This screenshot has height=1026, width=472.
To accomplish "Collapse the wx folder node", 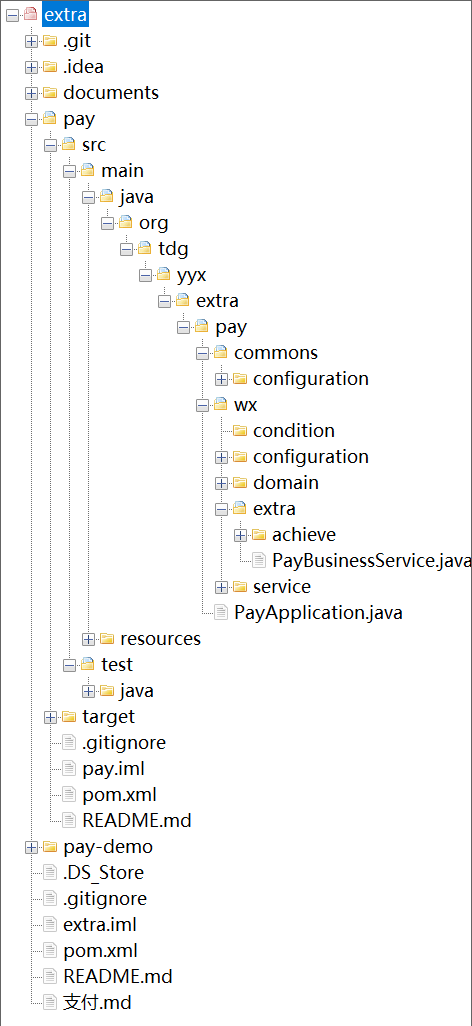I will (x=202, y=405).
